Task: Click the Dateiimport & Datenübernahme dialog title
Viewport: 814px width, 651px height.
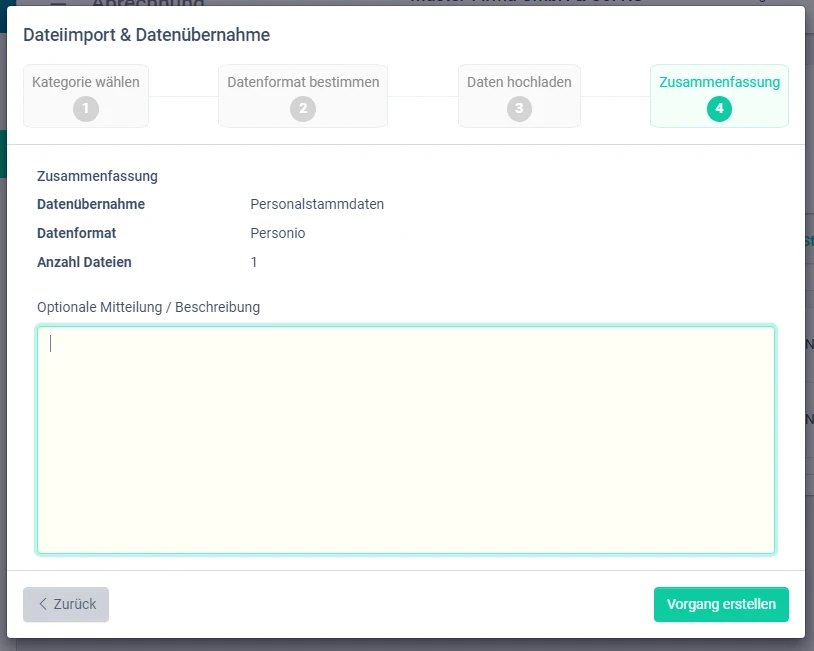Action: tap(146, 35)
